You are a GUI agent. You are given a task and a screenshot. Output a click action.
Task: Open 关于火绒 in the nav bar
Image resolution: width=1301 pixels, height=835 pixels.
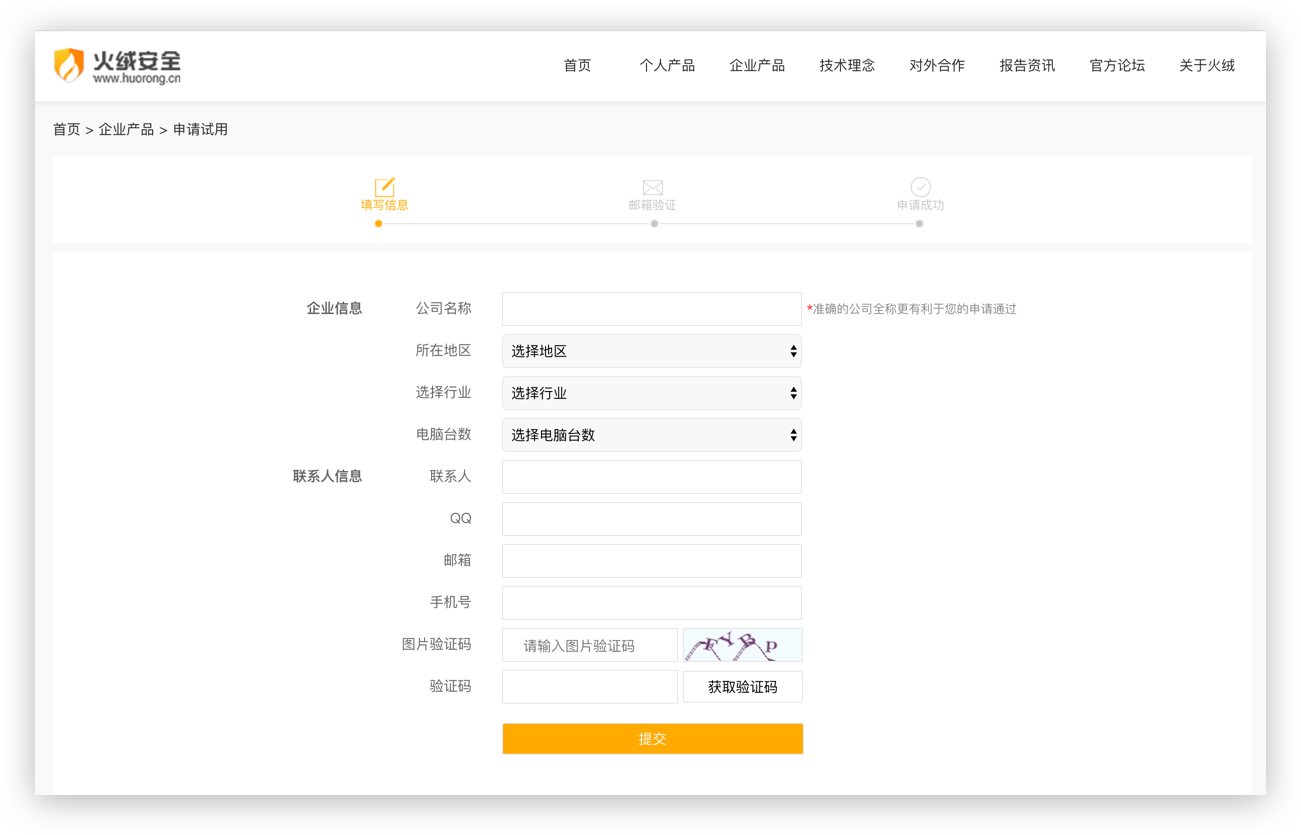click(1207, 65)
